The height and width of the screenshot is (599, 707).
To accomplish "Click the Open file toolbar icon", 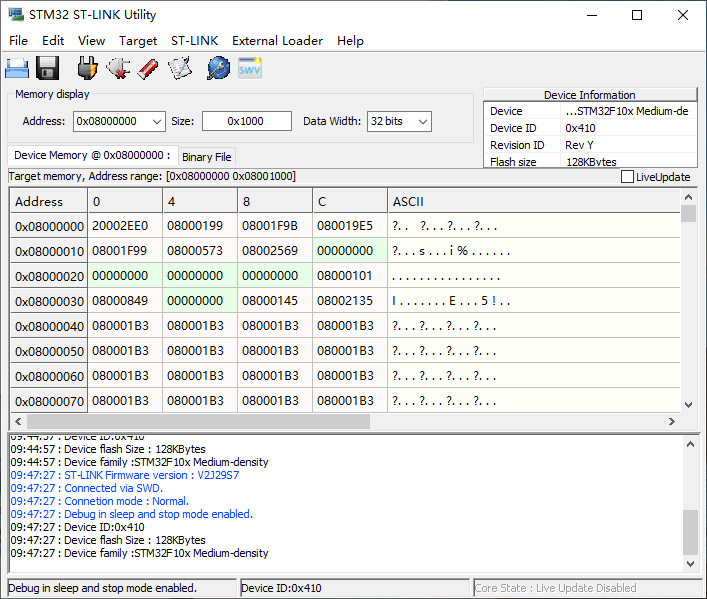I will point(17,69).
